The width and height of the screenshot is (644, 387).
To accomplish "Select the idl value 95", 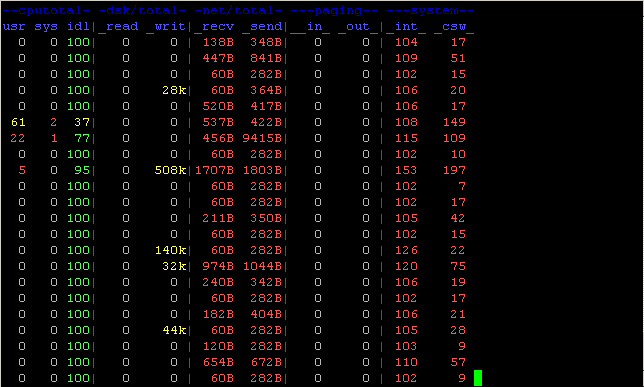I will point(82,170).
